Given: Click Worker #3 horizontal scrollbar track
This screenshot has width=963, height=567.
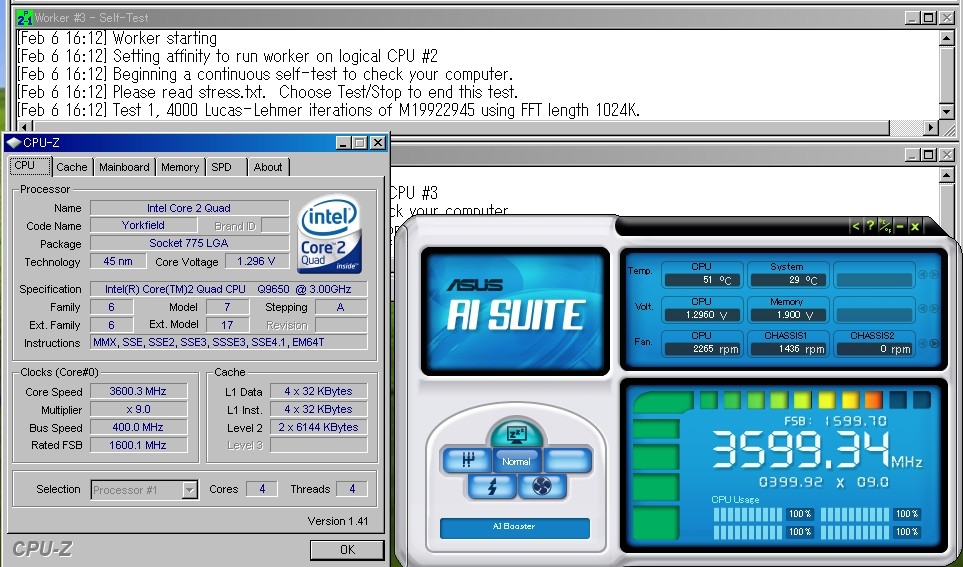Looking at the screenshot, I should tap(906, 127).
